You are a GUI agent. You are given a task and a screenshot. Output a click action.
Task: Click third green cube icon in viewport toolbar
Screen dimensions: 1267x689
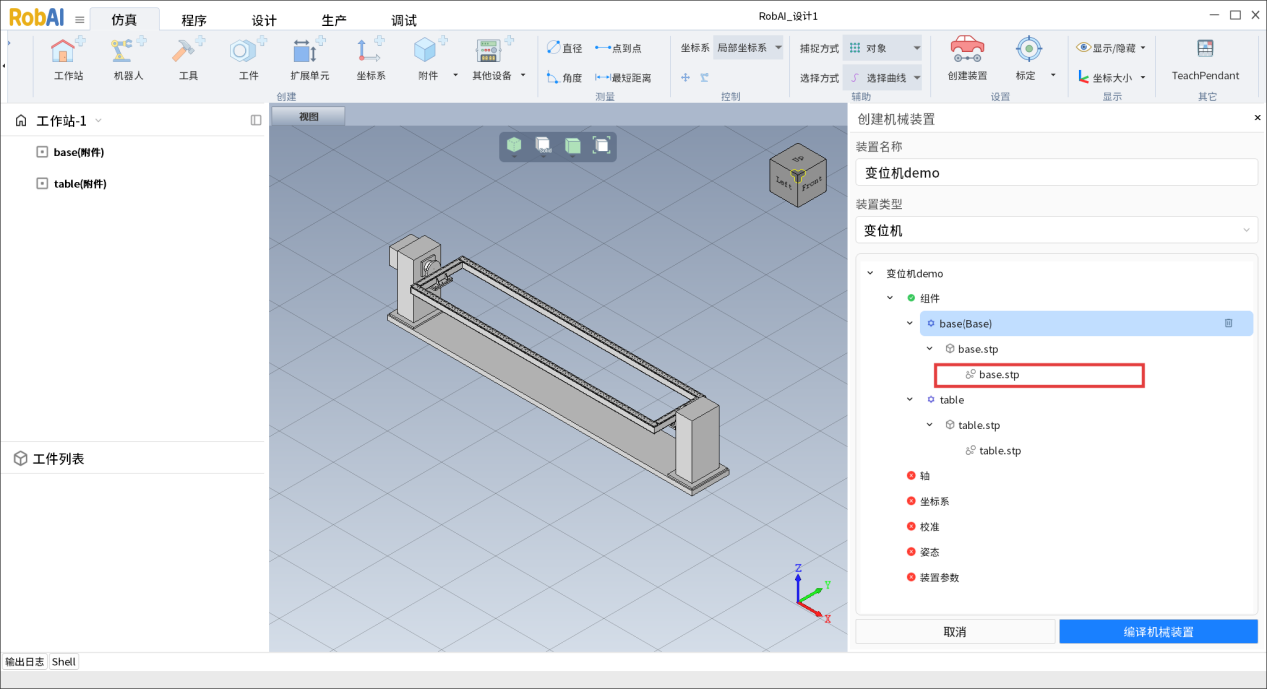click(x=573, y=146)
